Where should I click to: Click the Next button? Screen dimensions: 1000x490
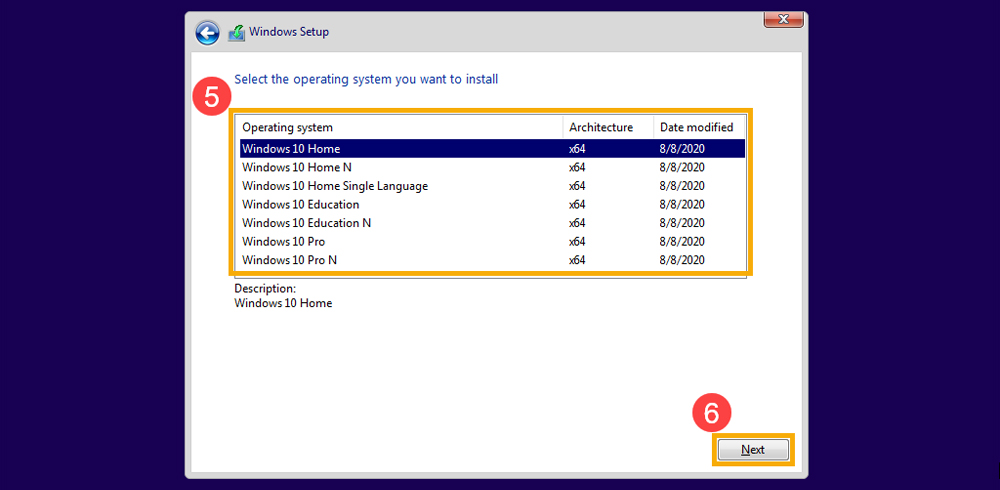click(x=753, y=450)
